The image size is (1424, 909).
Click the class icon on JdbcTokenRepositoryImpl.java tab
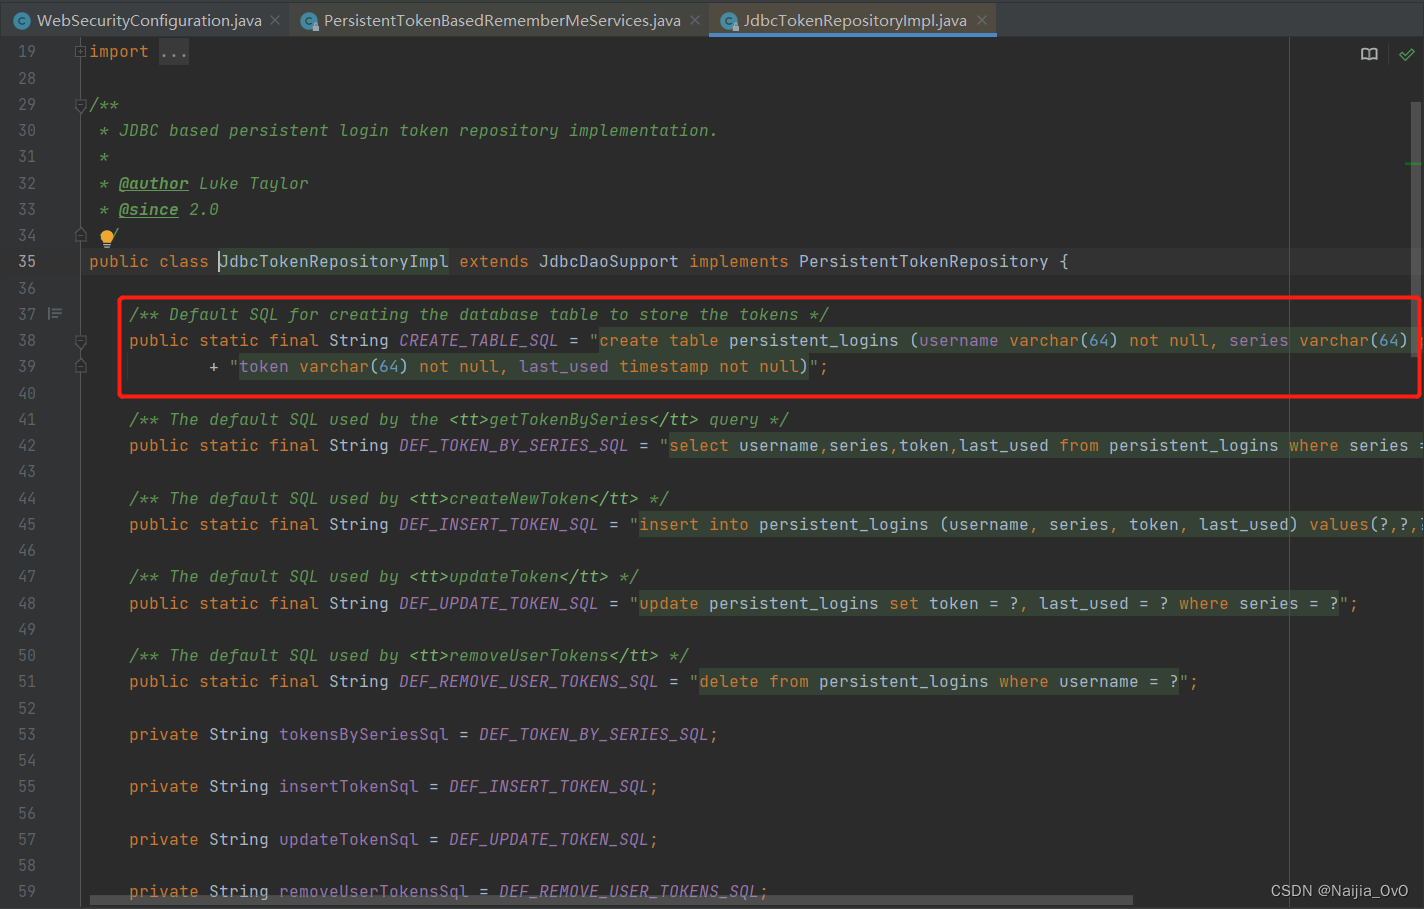pyautogui.click(x=729, y=21)
